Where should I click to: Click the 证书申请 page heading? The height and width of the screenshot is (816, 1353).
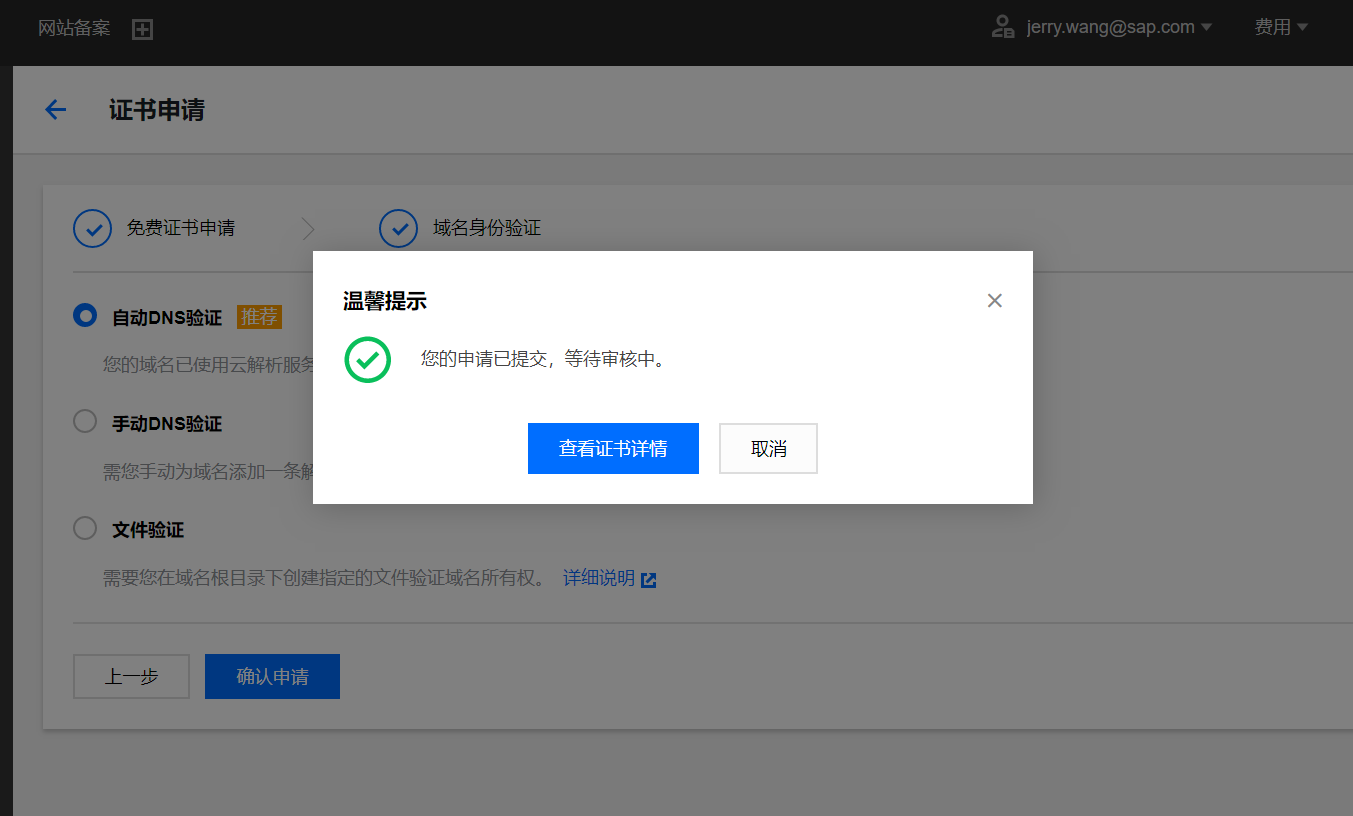click(x=157, y=110)
